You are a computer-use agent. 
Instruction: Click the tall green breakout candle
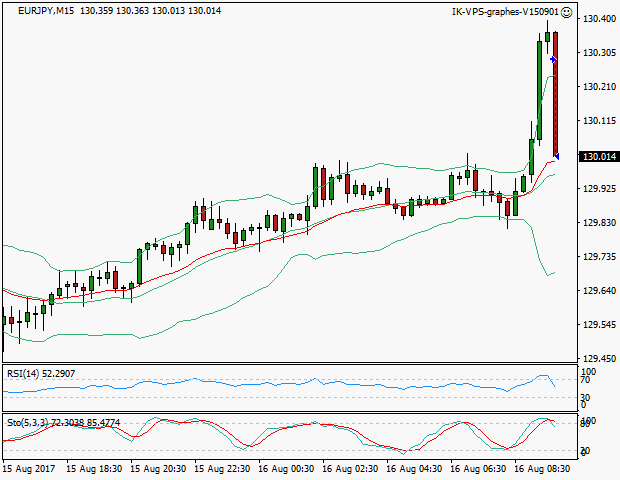(539, 90)
